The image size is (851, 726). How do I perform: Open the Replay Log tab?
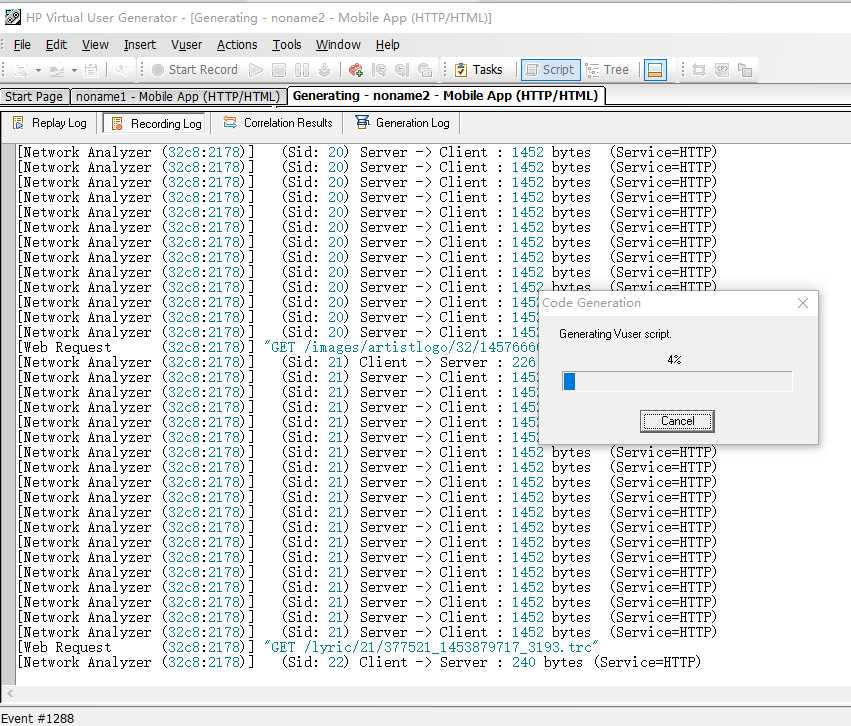pyautogui.click(x=50, y=123)
